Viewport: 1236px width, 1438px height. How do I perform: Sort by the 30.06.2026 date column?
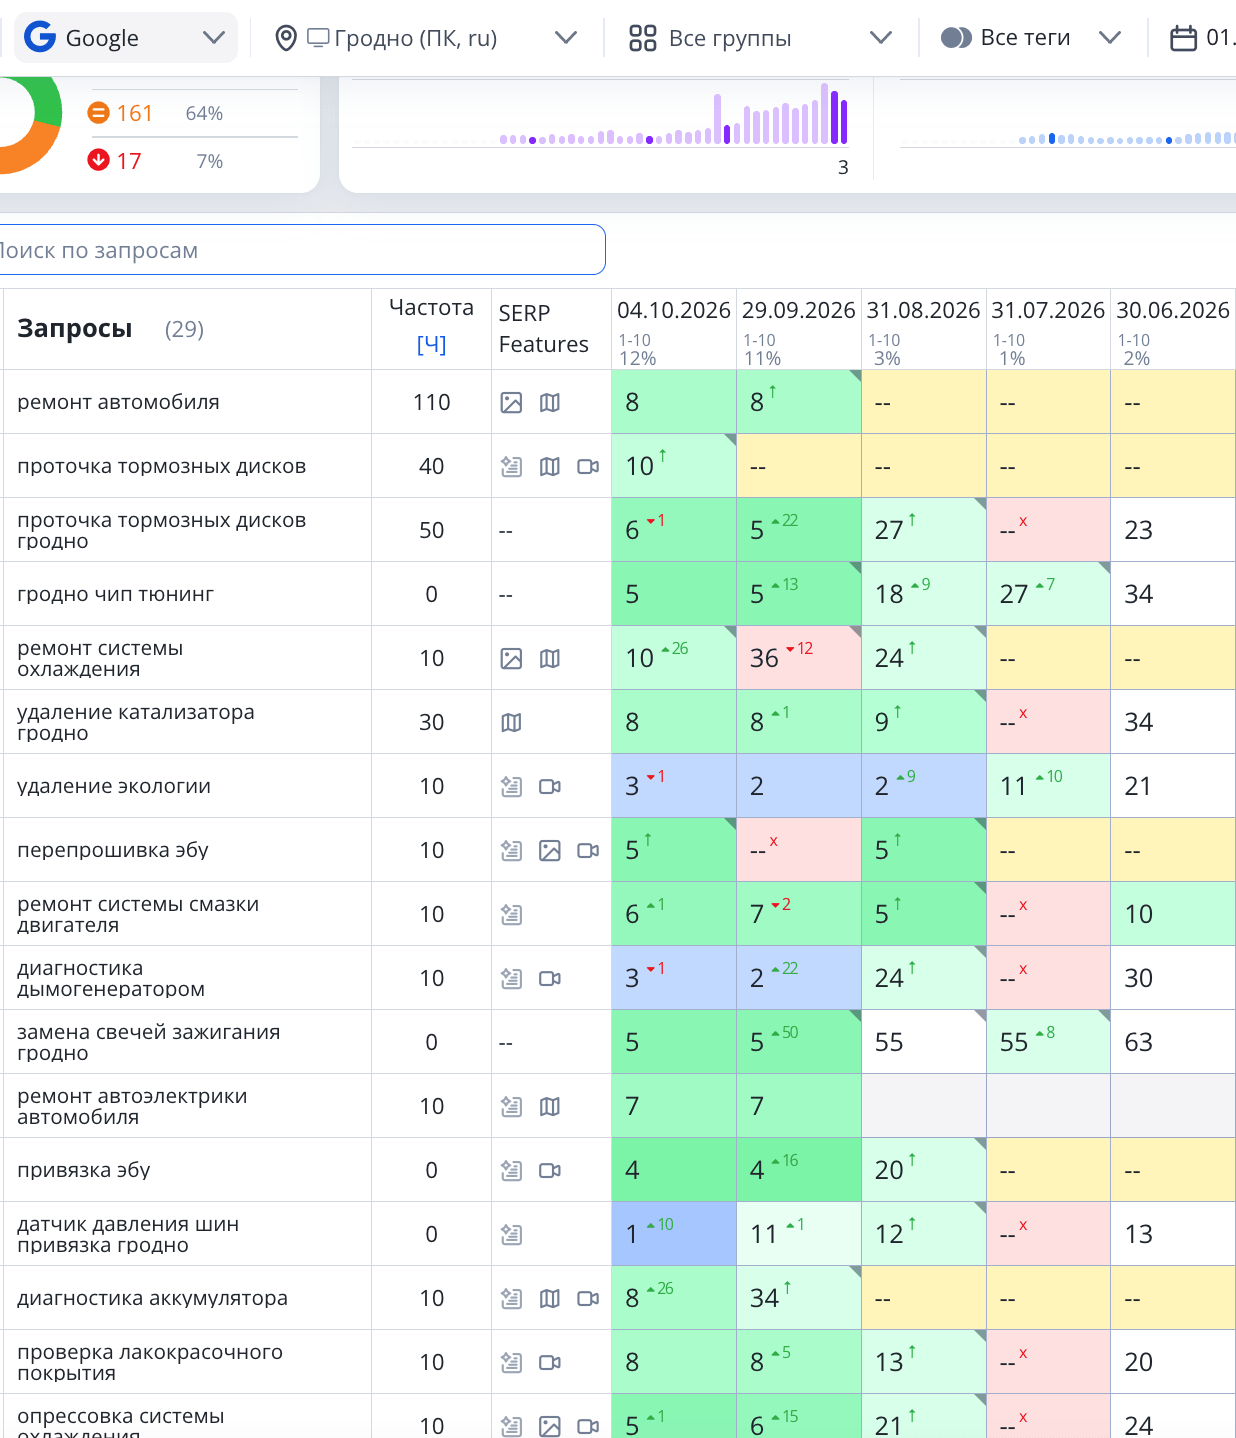1173,310
